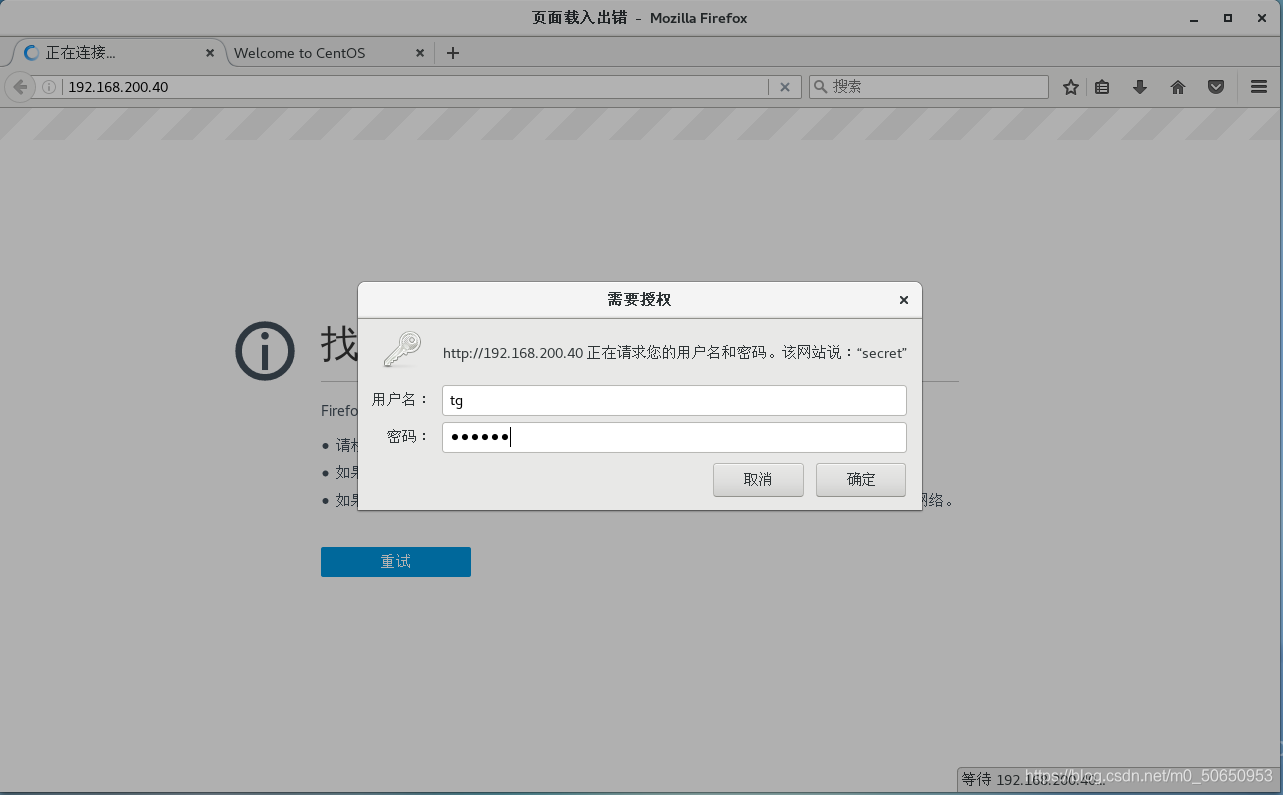
Task: Bookmark this page with star icon
Action: tap(1071, 87)
